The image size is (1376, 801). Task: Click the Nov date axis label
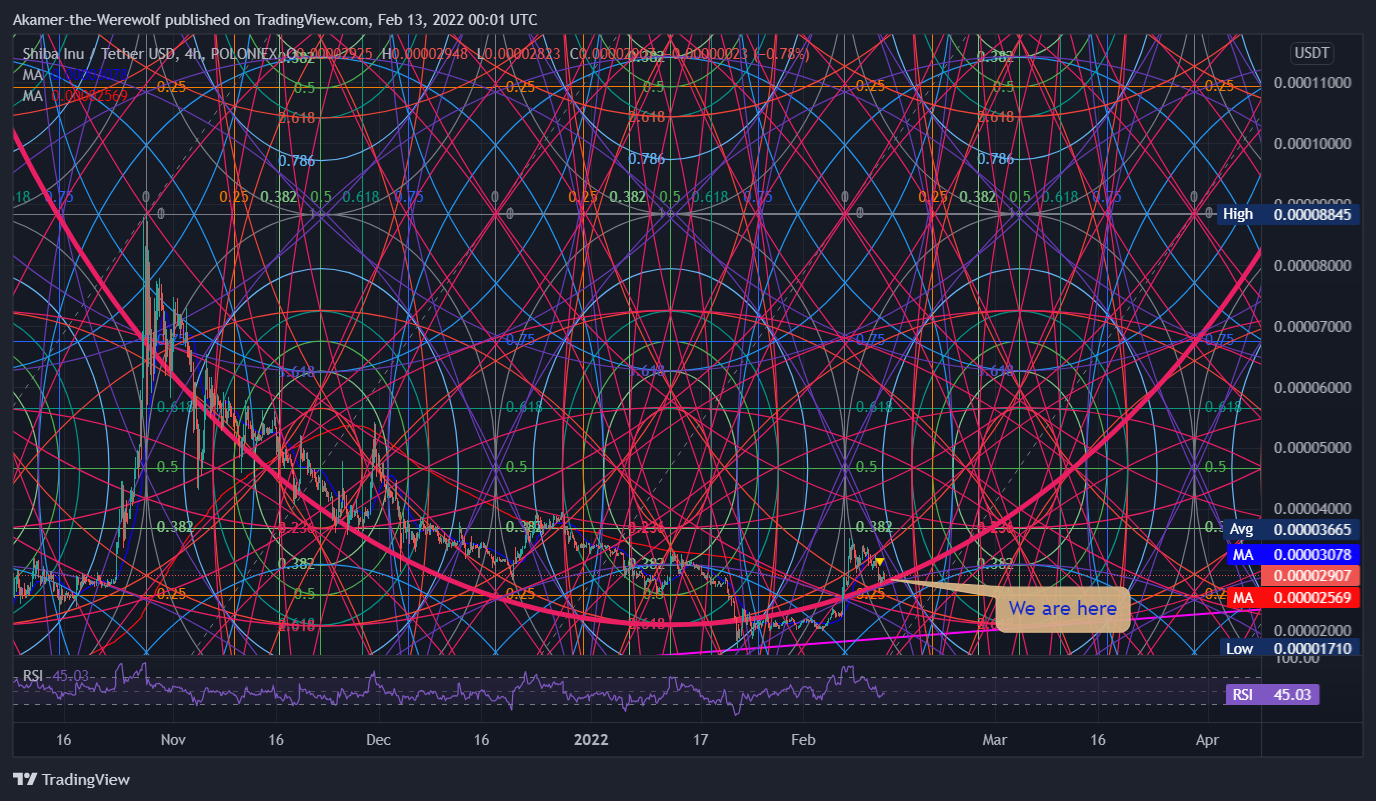173,740
